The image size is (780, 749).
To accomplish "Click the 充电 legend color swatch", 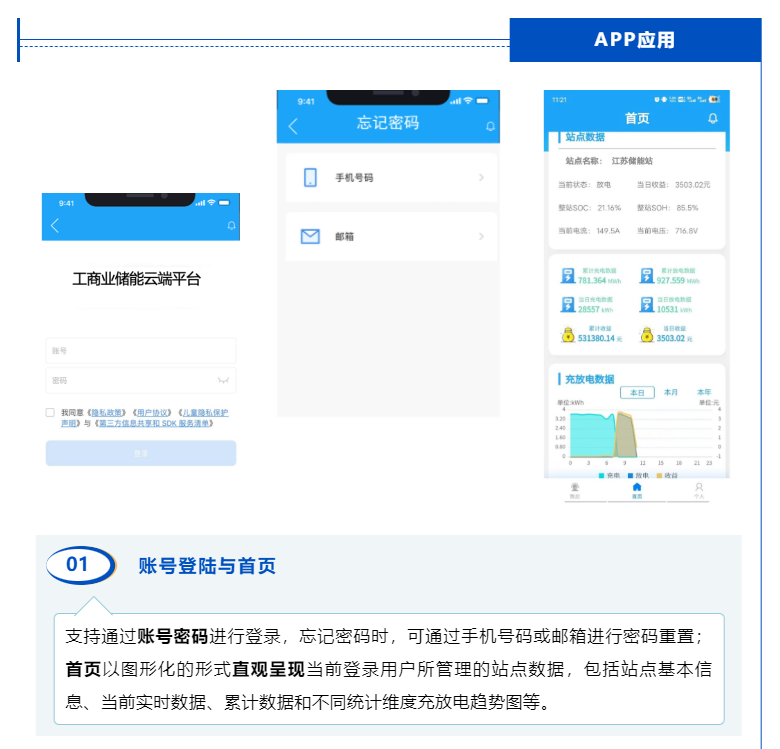I will 602,475.
